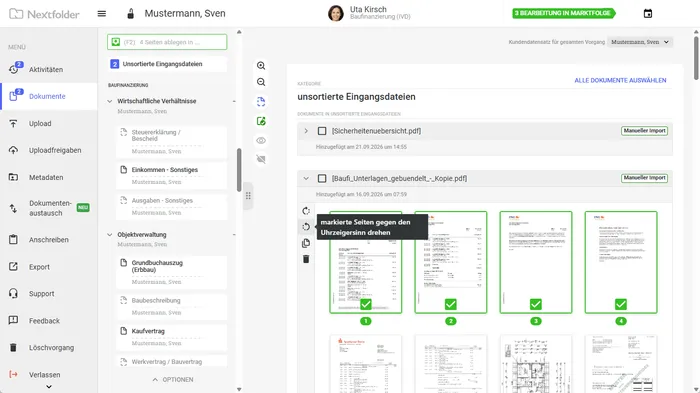Expand the Sicherheitenuebersicht.pdf row
The height and width of the screenshot is (393, 700).
pos(306,131)
